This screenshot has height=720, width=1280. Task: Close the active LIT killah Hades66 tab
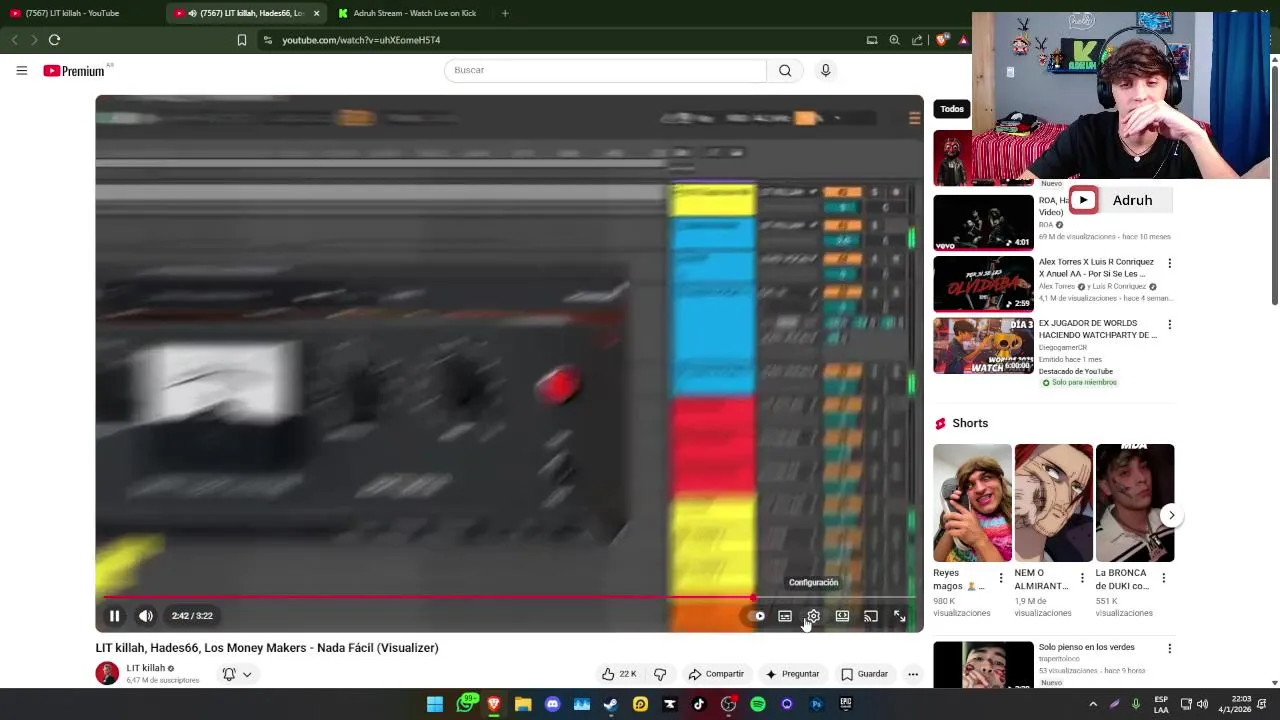click(x=316, y=13)
